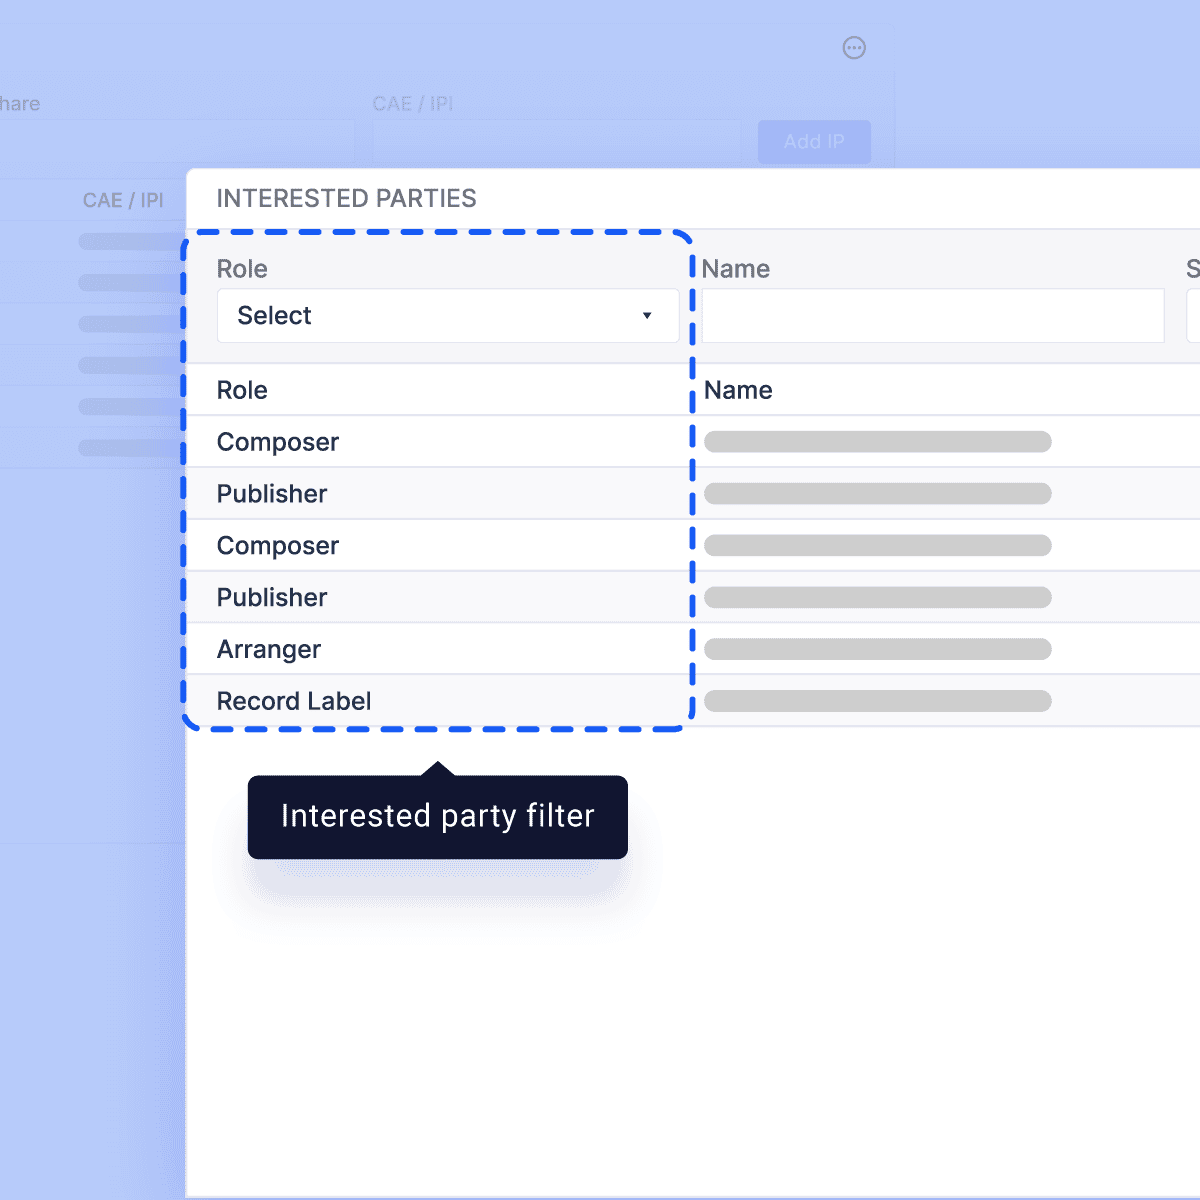The image size is (1200, 1200).
Task: Click the name placeholder in Record Label row
Action: pyautogui.click(x=877, y=702)
